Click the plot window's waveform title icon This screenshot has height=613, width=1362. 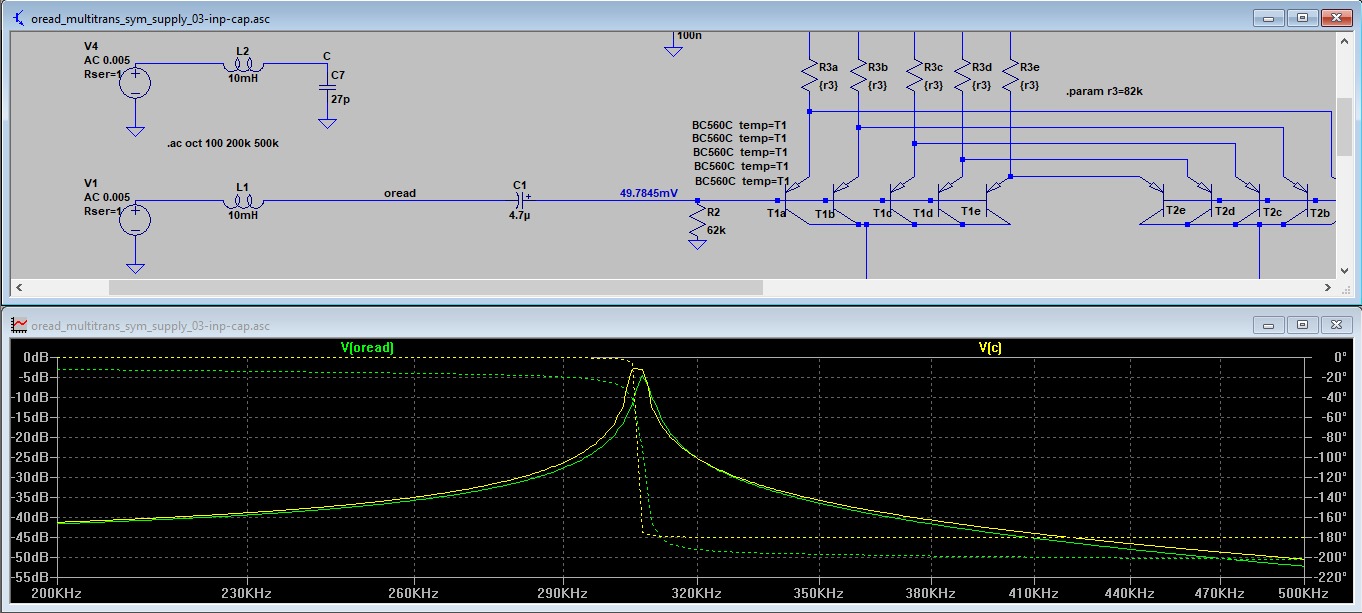pos(18,325)
